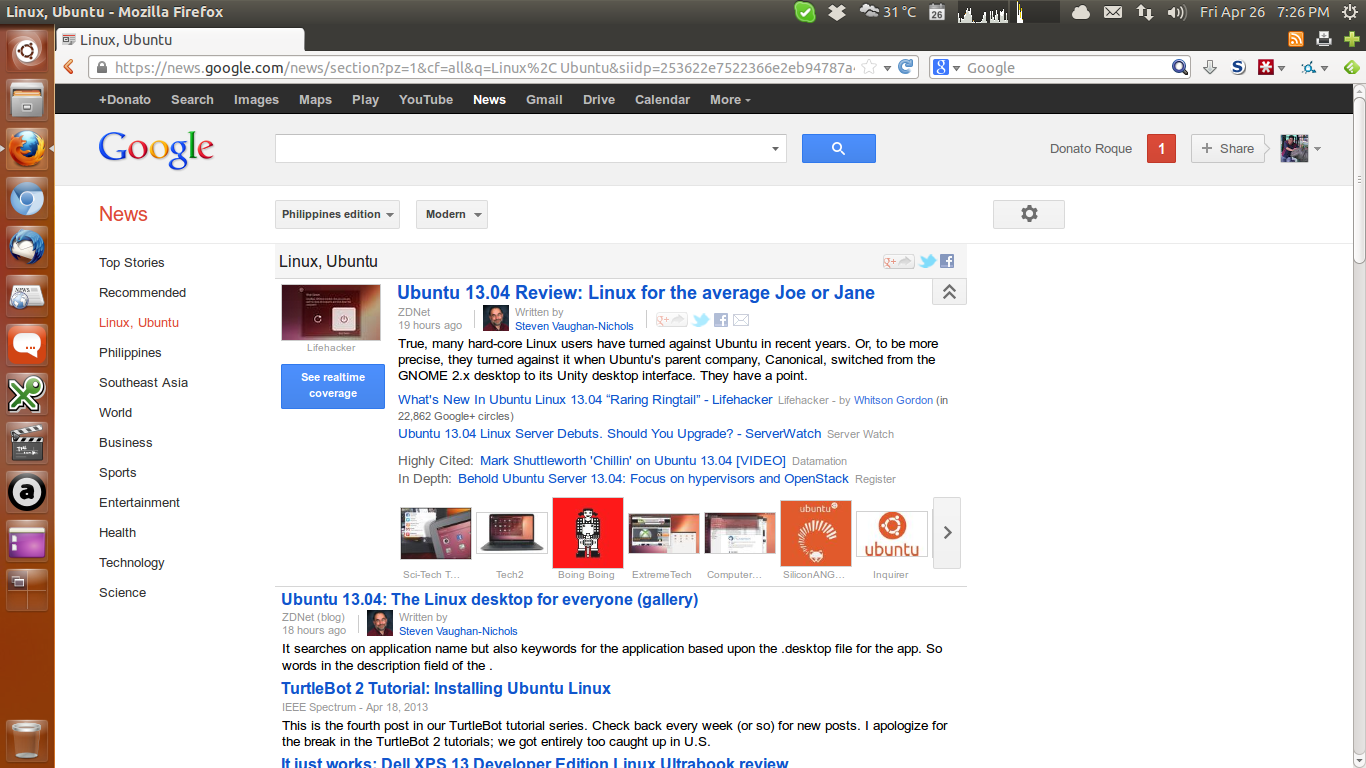Bookmark this page with the star icon

click(870, 67)
